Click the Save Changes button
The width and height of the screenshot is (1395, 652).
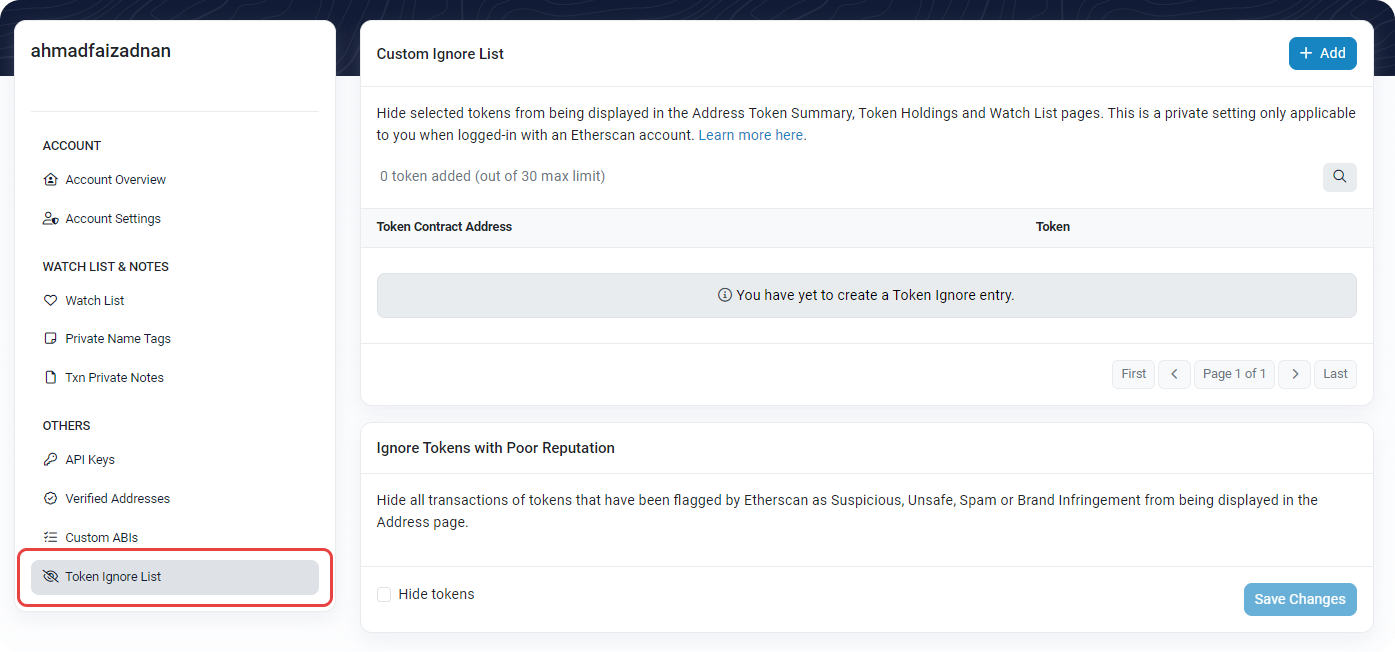(x=1299, y=599)
